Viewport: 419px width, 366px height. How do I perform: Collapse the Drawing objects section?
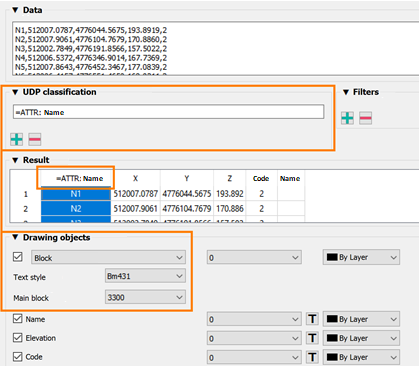point(15,237)
